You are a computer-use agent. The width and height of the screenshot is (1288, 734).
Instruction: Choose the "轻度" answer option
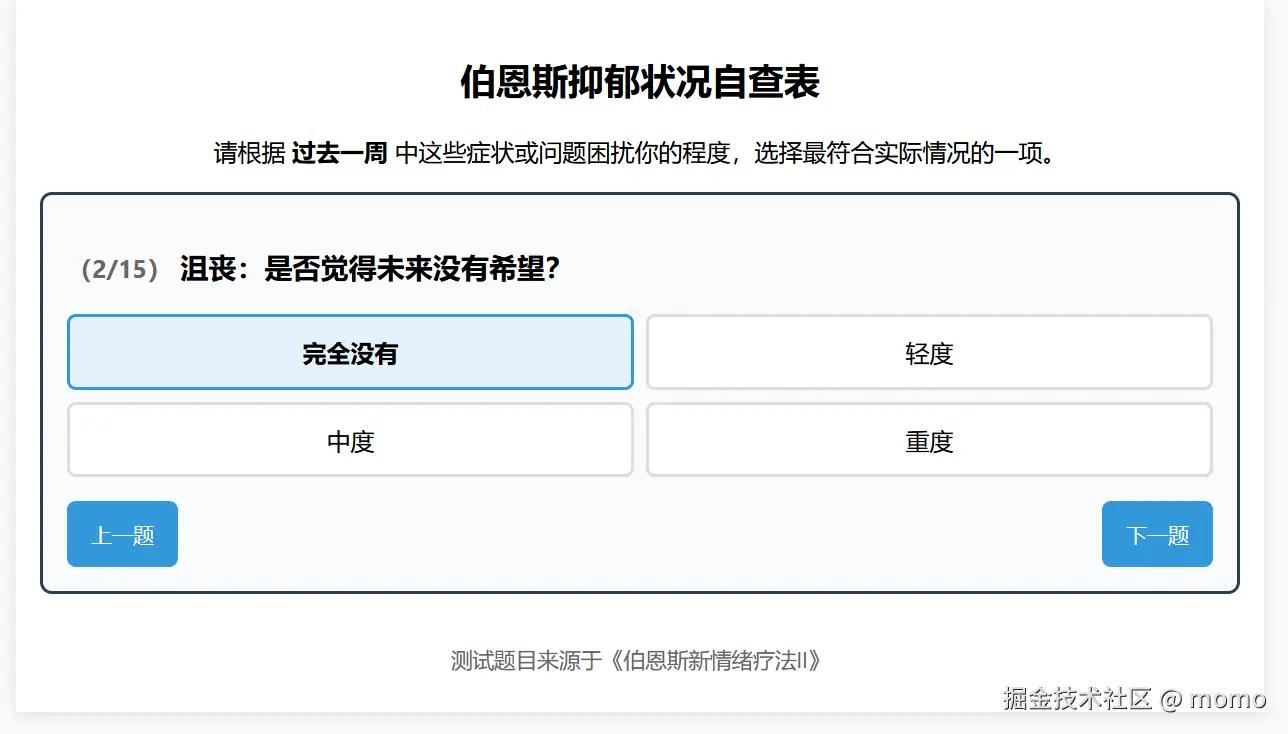[929, 353]
